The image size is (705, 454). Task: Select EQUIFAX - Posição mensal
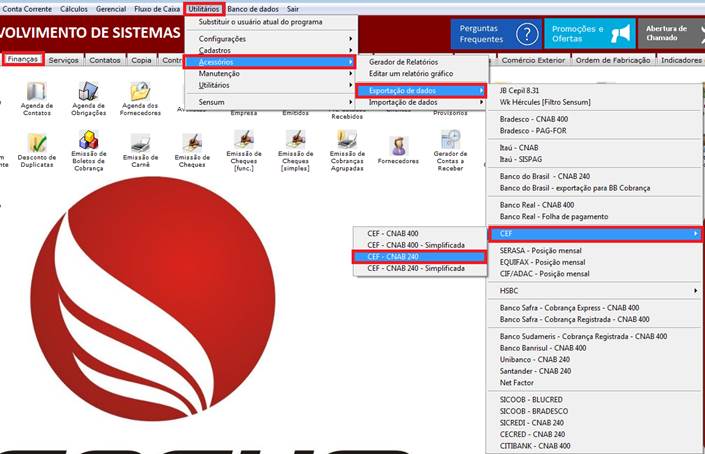click(595, 263)
